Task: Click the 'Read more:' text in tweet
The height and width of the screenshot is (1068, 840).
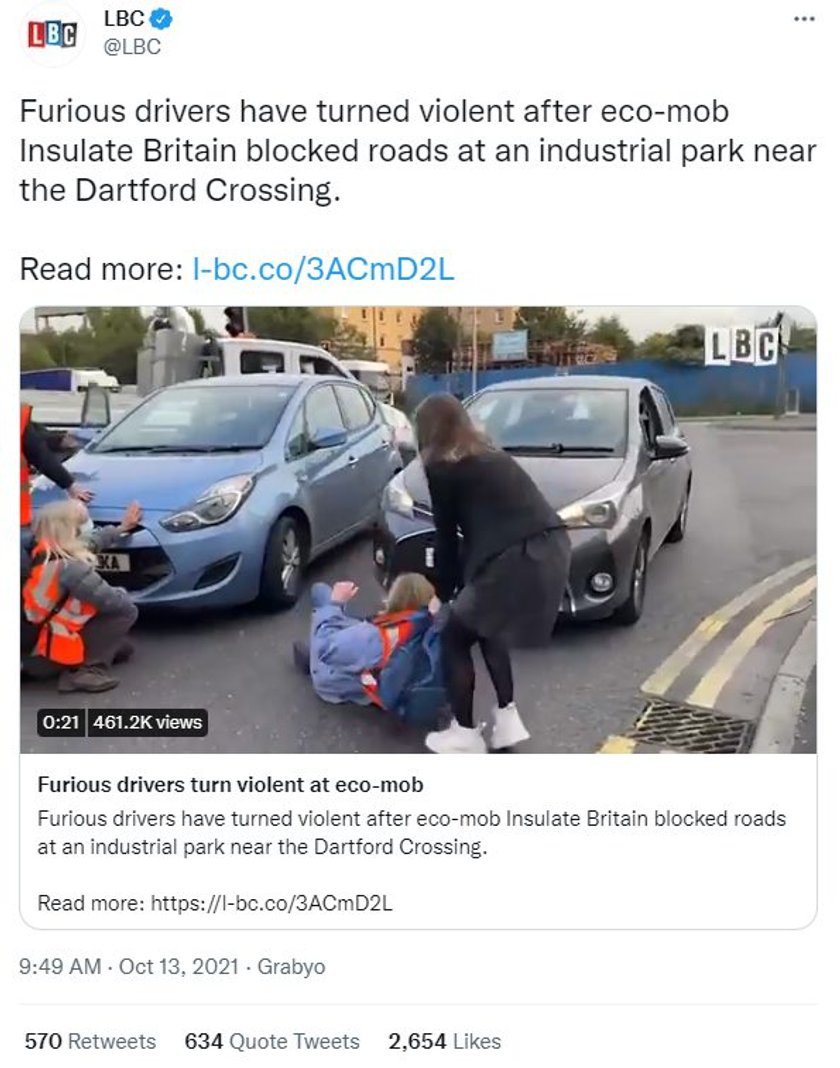Action: [101, 269]
